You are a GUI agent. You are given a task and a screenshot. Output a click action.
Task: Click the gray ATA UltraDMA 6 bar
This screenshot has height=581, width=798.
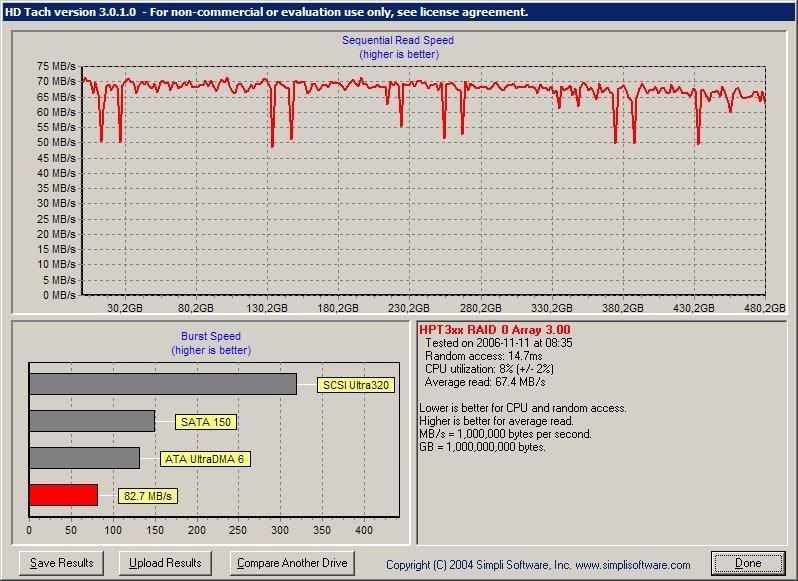[84, 458]
